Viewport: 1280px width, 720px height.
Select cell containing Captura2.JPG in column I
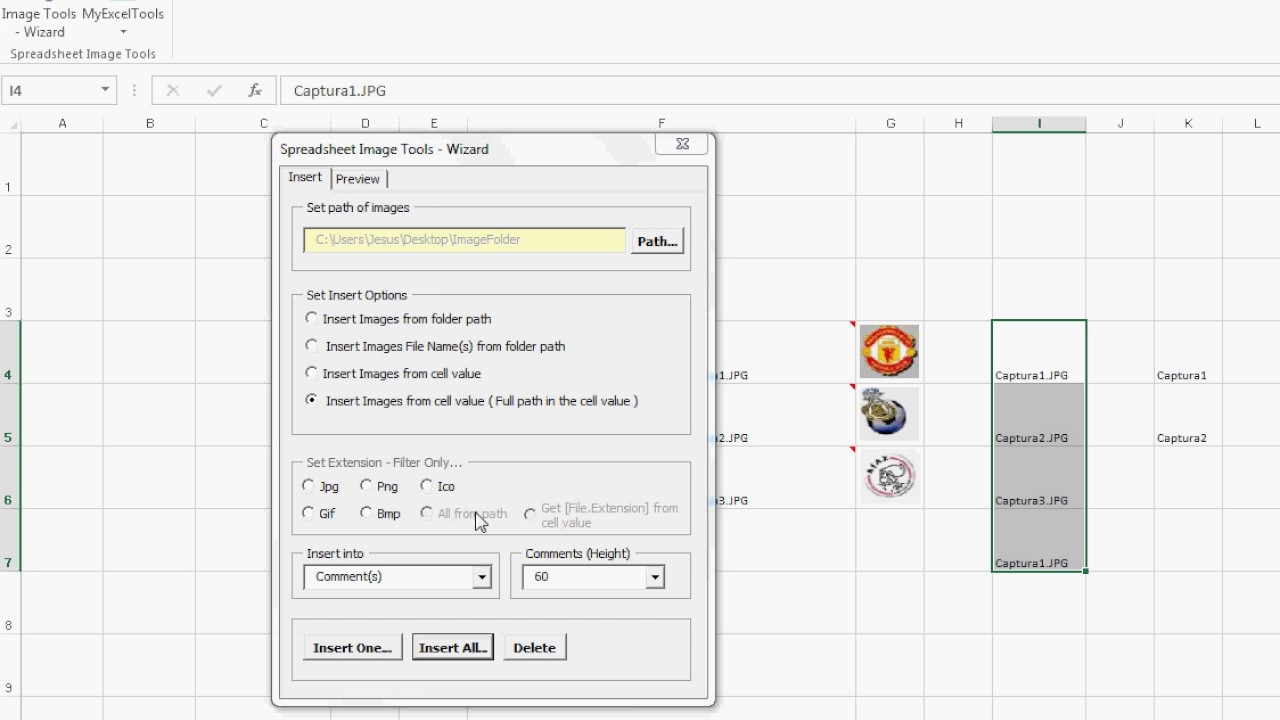tap(1039, 415)
